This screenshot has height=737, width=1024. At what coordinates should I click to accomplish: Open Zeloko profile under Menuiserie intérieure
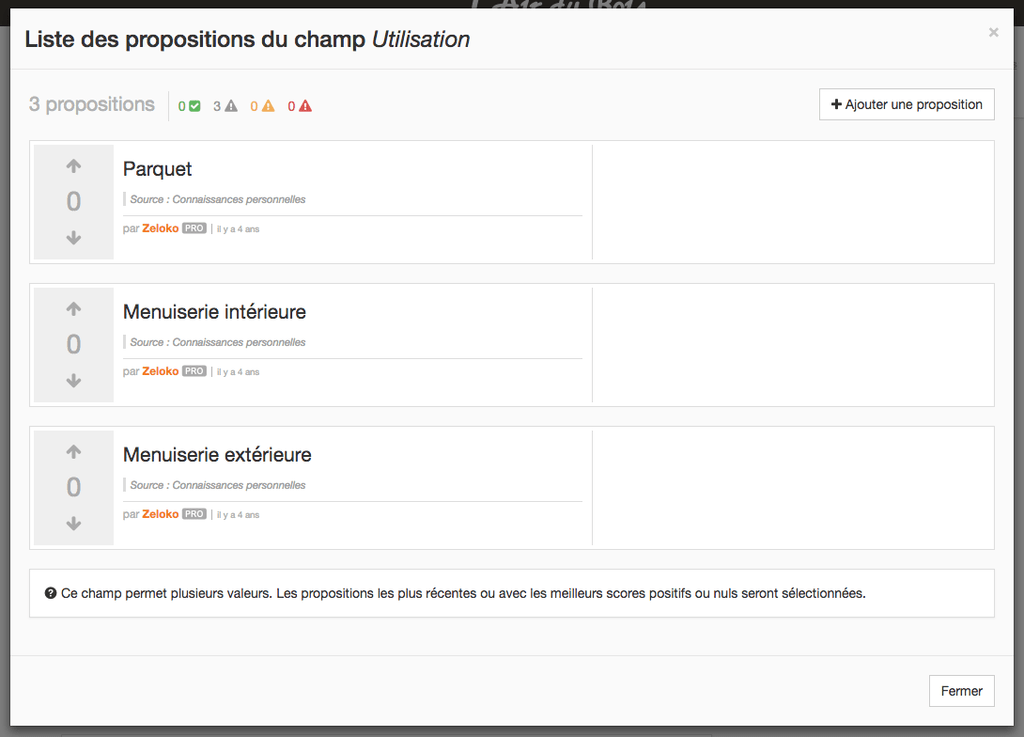(x=160, y=371)
